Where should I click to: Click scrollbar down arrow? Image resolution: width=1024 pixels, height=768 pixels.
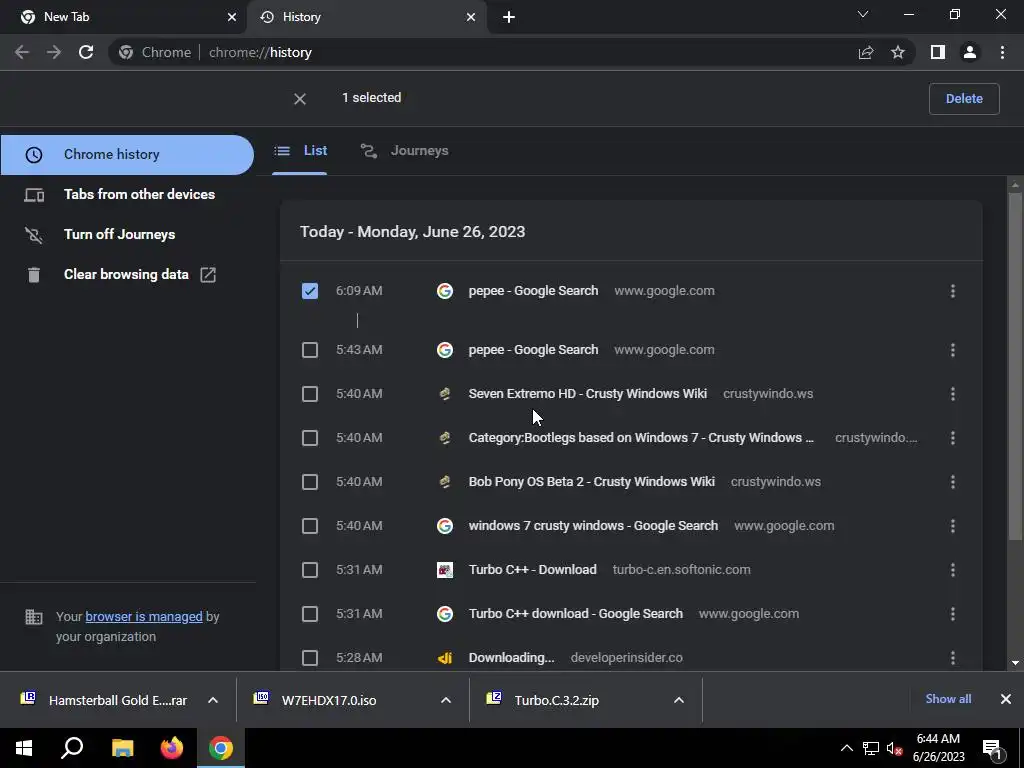click(1015, 663)
